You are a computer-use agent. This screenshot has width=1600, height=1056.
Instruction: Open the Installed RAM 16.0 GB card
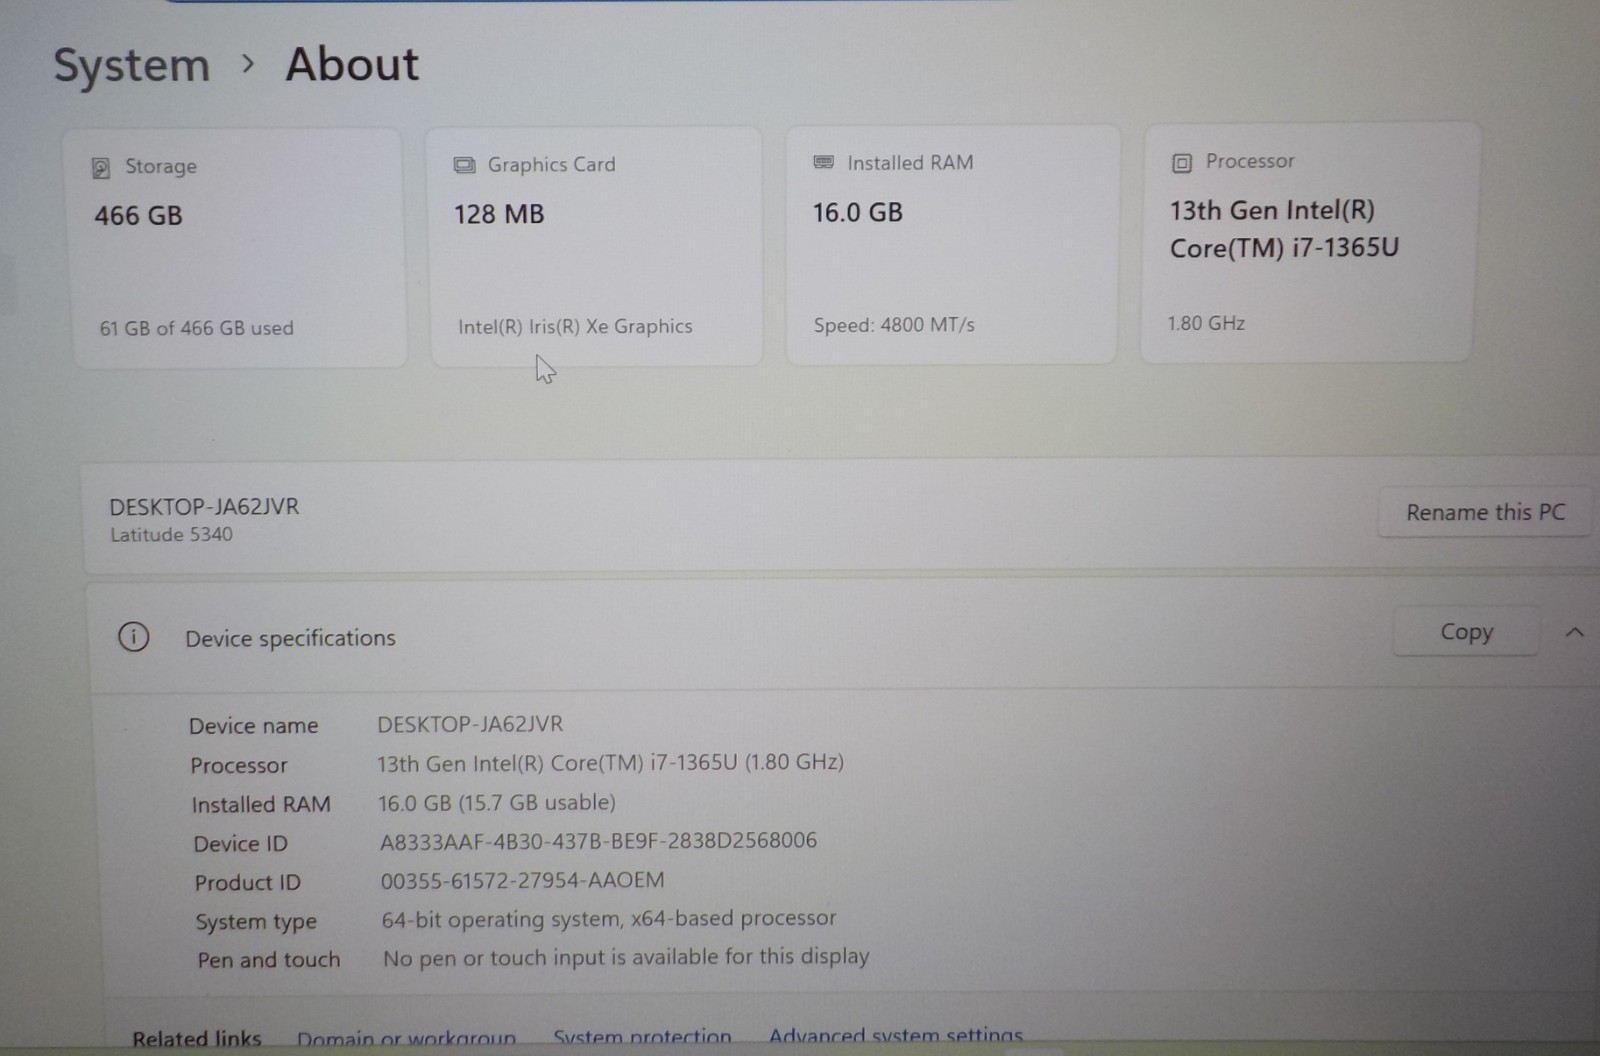[951, 245]
